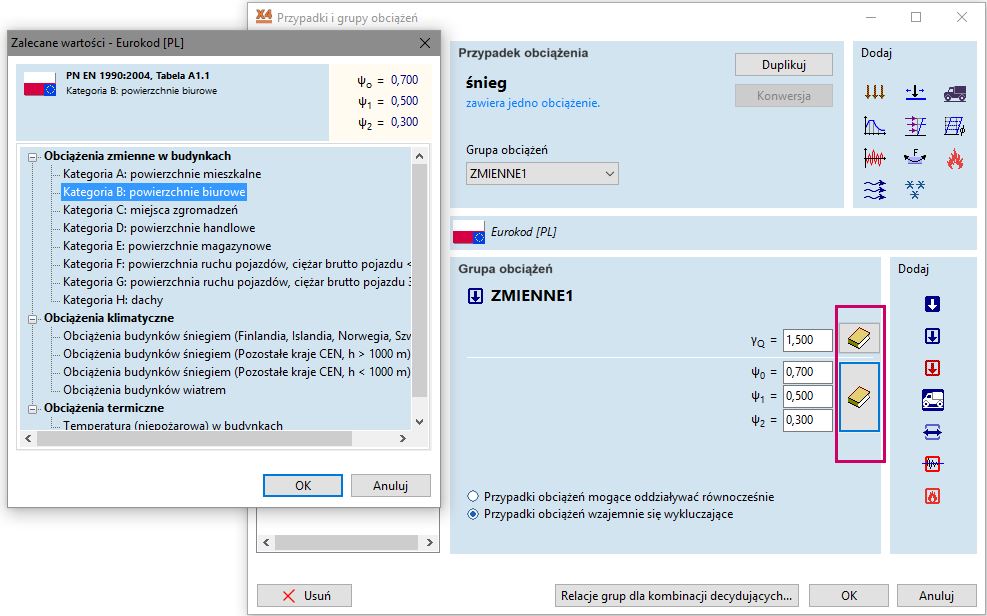Add a permanent load group with dark blue arrow icon
The image size is (987, 616).
tap(931, 304)
